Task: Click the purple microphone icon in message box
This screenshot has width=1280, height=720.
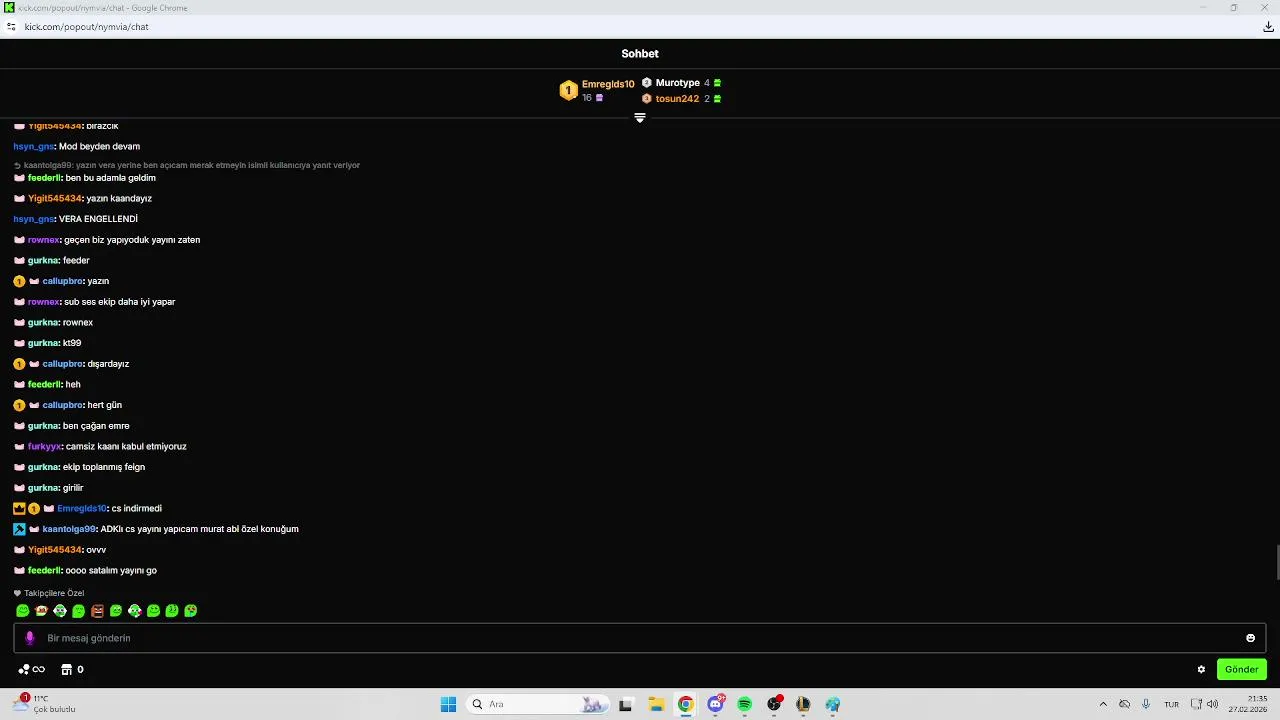Action: point(30,638)
